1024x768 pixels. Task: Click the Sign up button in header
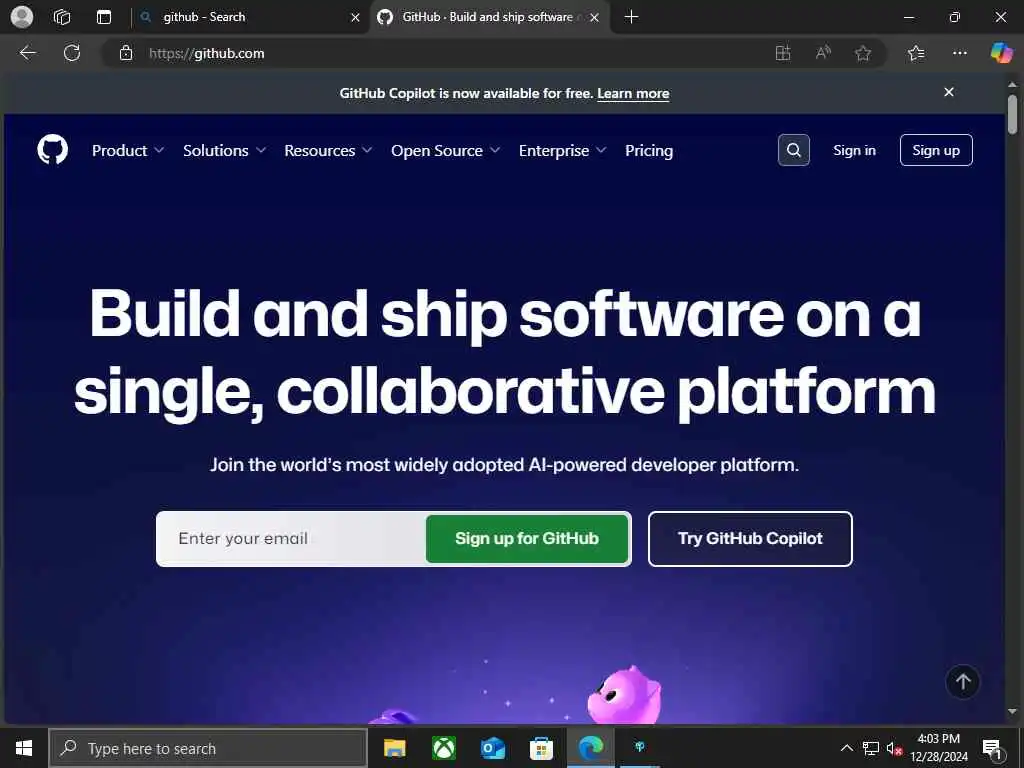[936, 150]
